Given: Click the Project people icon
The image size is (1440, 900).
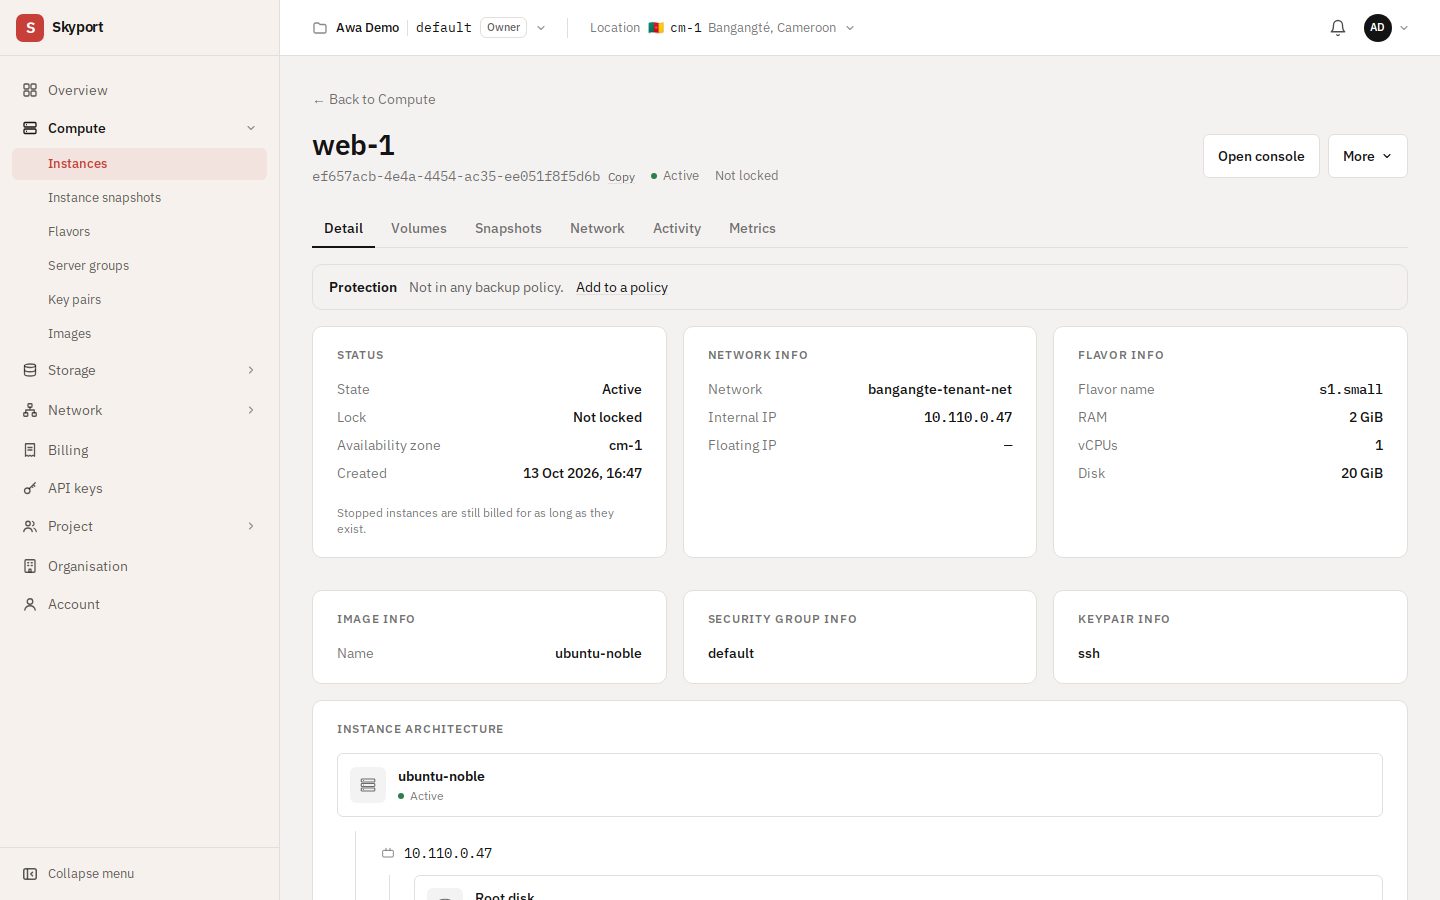Looking at the screenshot, I should [x=30, y=526].
